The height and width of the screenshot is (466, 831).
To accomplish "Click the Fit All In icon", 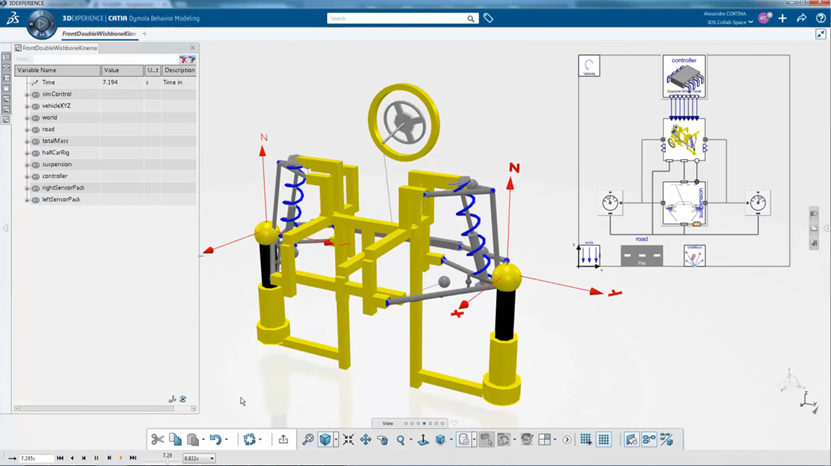I will click(348, 439).
